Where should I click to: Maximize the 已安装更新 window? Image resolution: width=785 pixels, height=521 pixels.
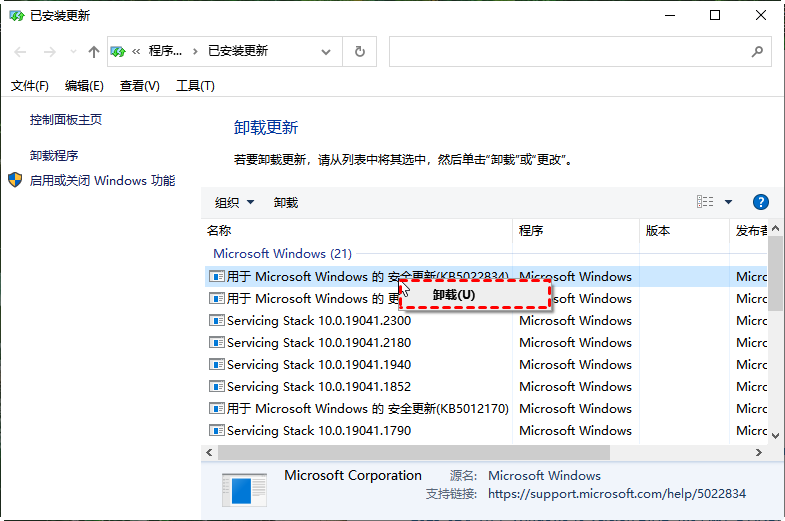715,16
